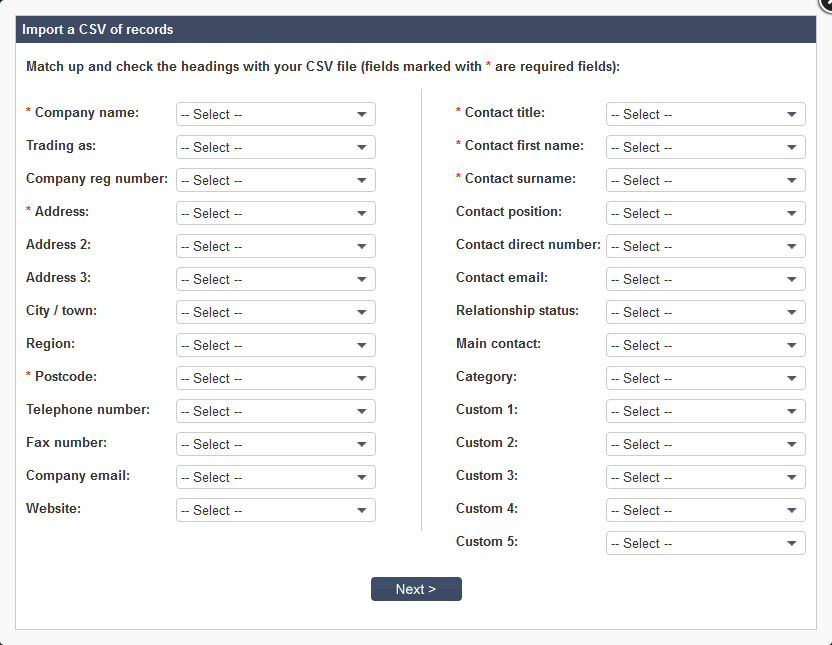Open the Company reg number dropdown
832x645 pixels.
(275, 180)
